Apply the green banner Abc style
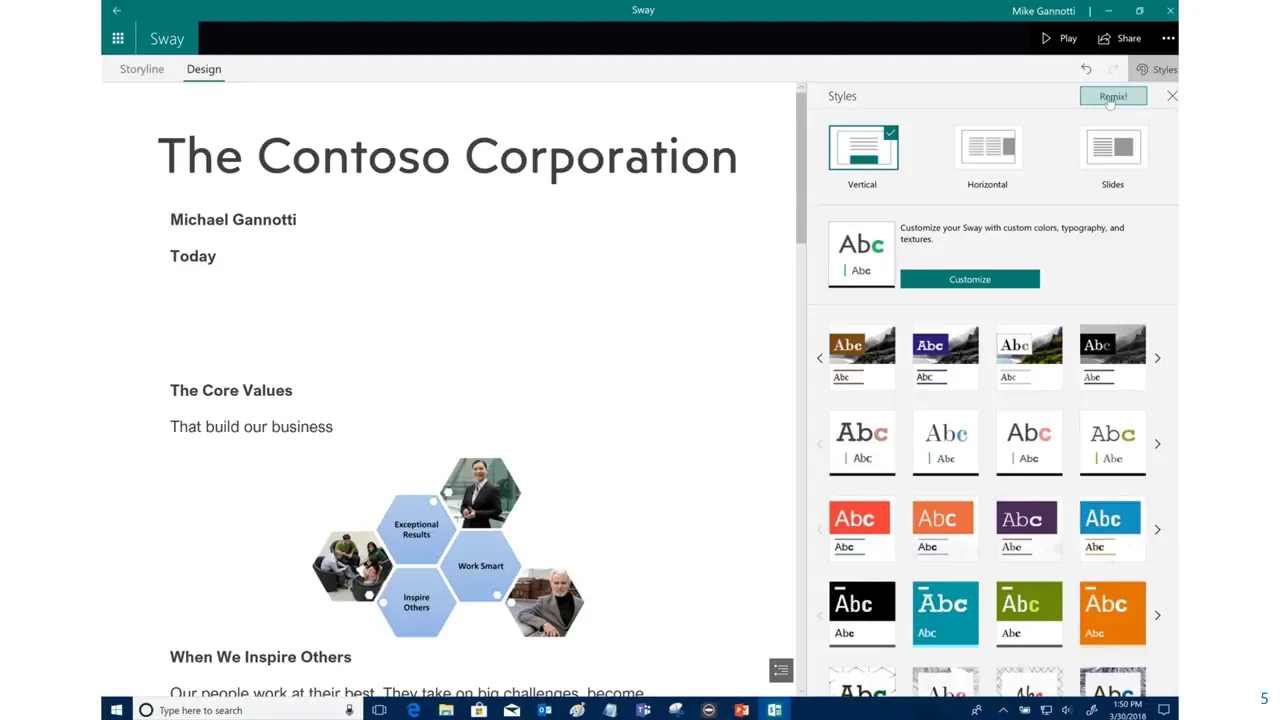The width and height of the screenshot is (1280, 720). pyautogui.click(x=1029, y=614)
